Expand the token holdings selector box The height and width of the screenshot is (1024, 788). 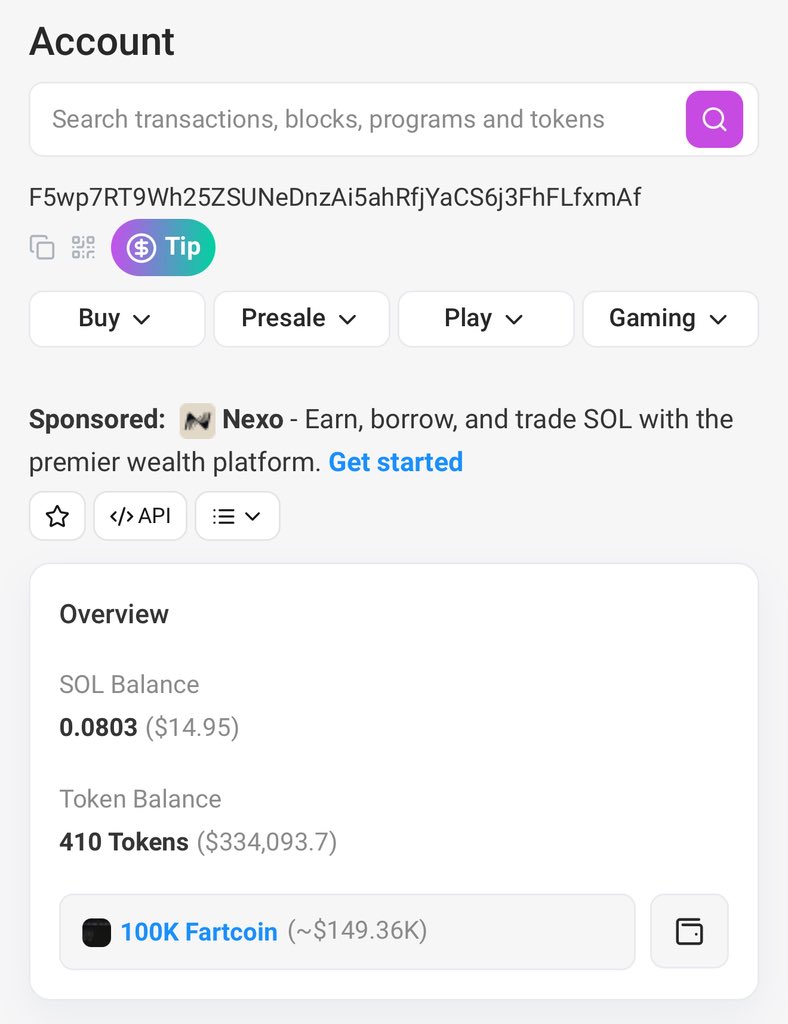click(347, 932)
